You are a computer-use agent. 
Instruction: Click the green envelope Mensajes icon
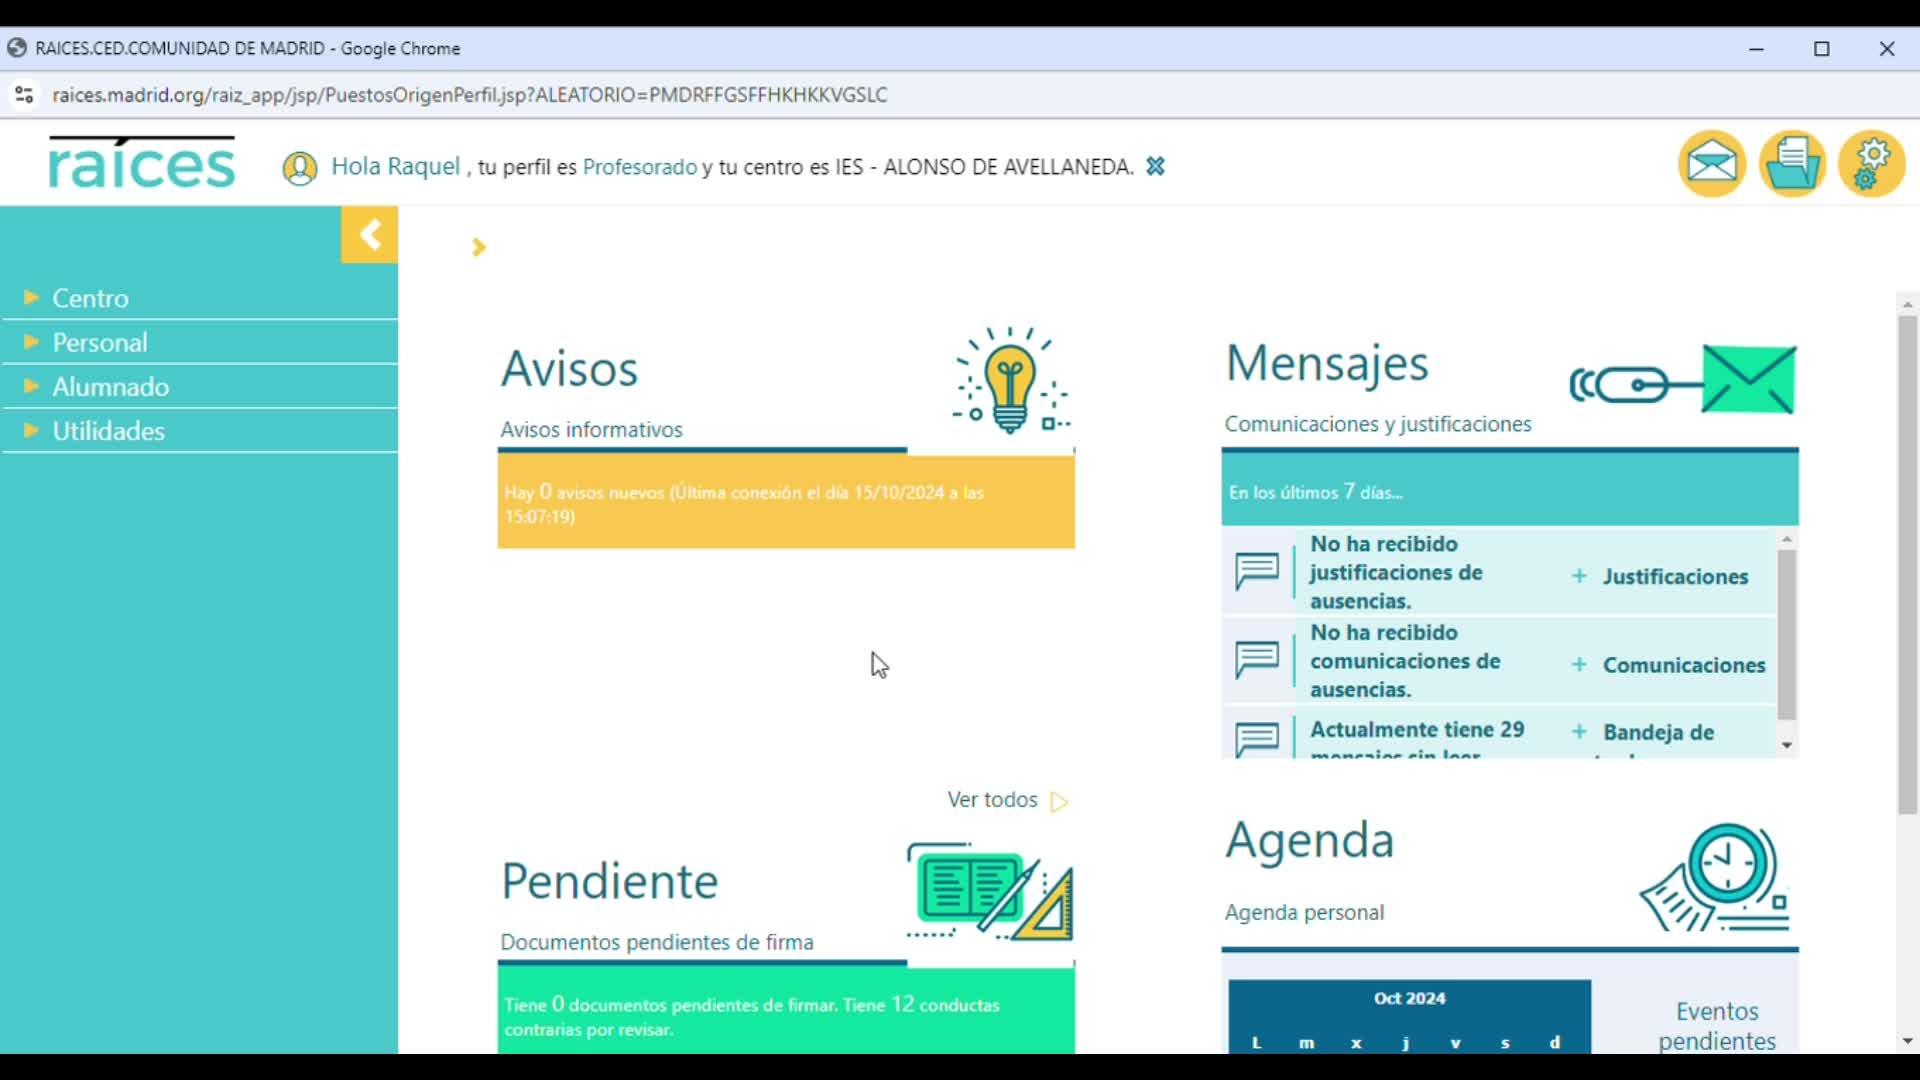coord(1747,380)
